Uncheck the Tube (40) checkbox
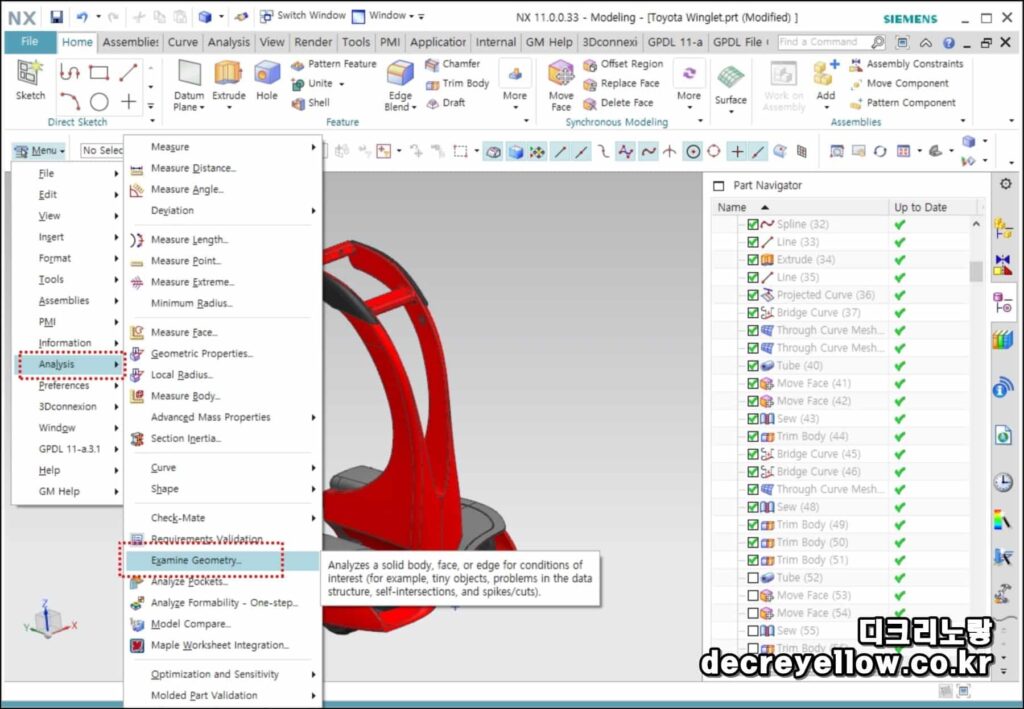 click(752, 366)
